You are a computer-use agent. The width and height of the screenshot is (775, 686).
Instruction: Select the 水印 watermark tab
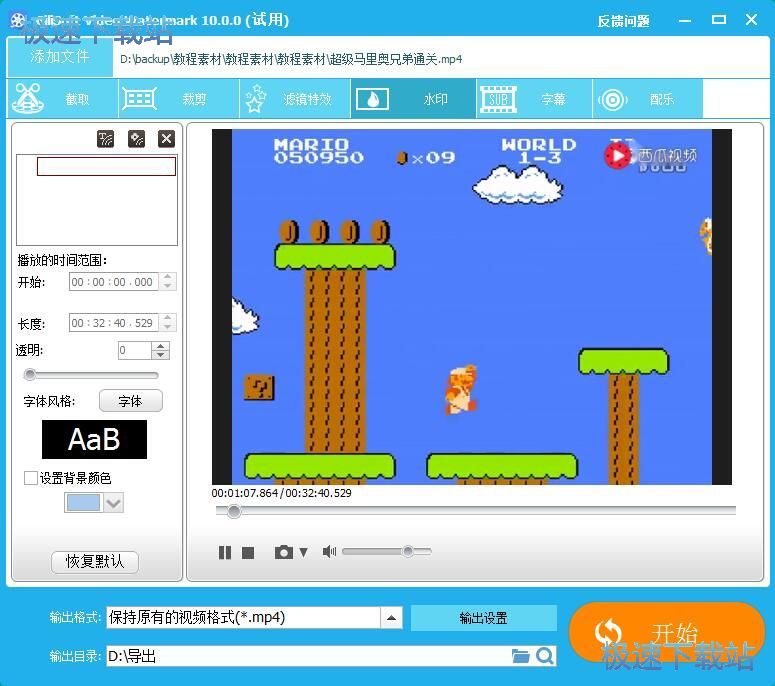(413, 99)
